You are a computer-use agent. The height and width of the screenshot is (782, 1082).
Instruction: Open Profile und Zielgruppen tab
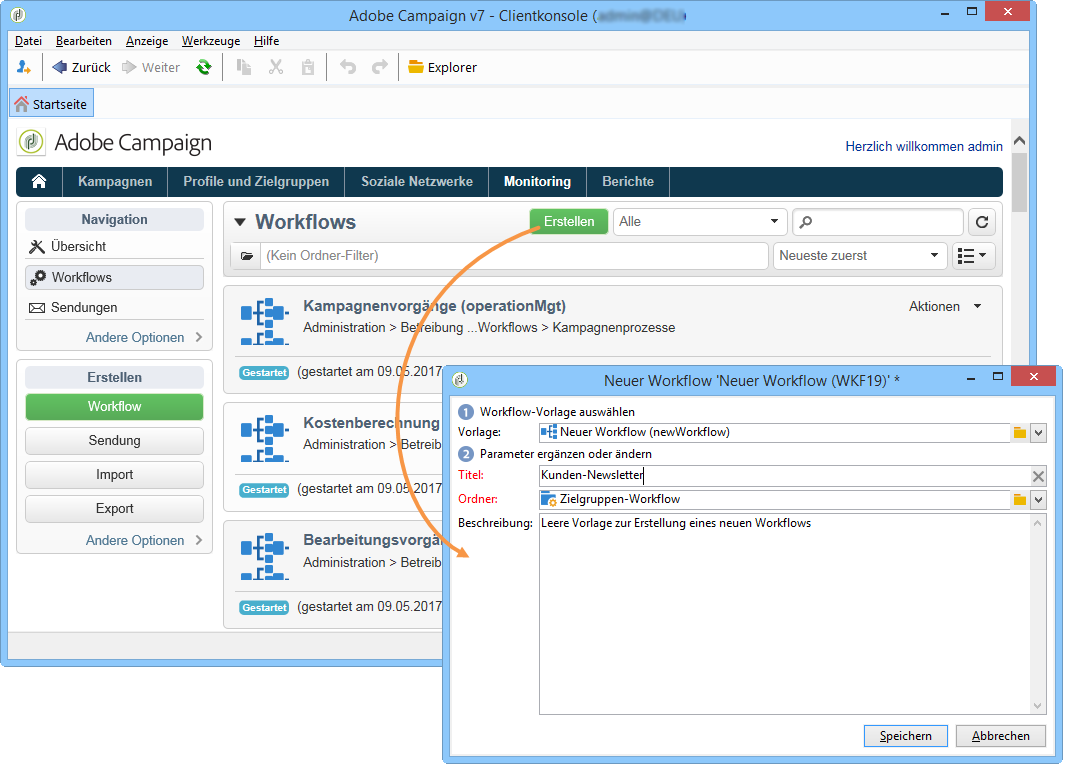coord(256,182)
